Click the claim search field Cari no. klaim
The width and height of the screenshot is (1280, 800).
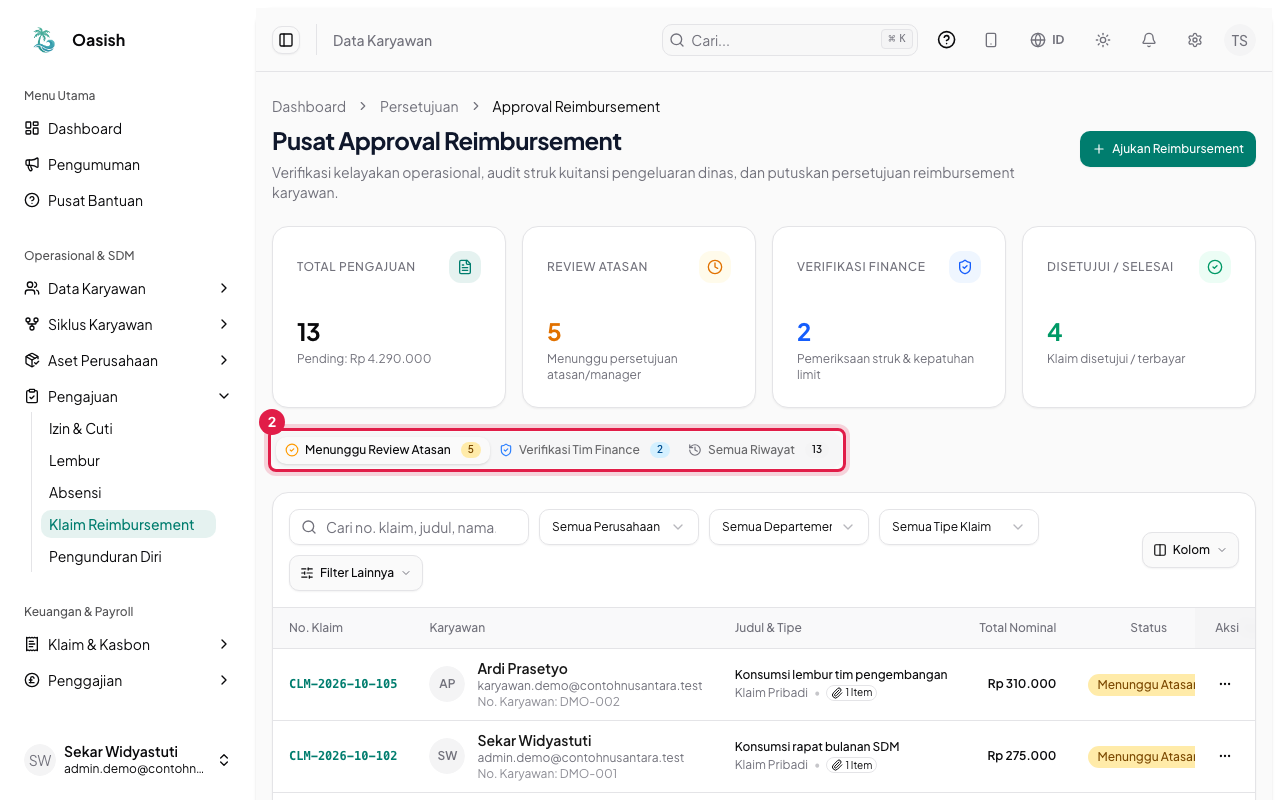409,527
